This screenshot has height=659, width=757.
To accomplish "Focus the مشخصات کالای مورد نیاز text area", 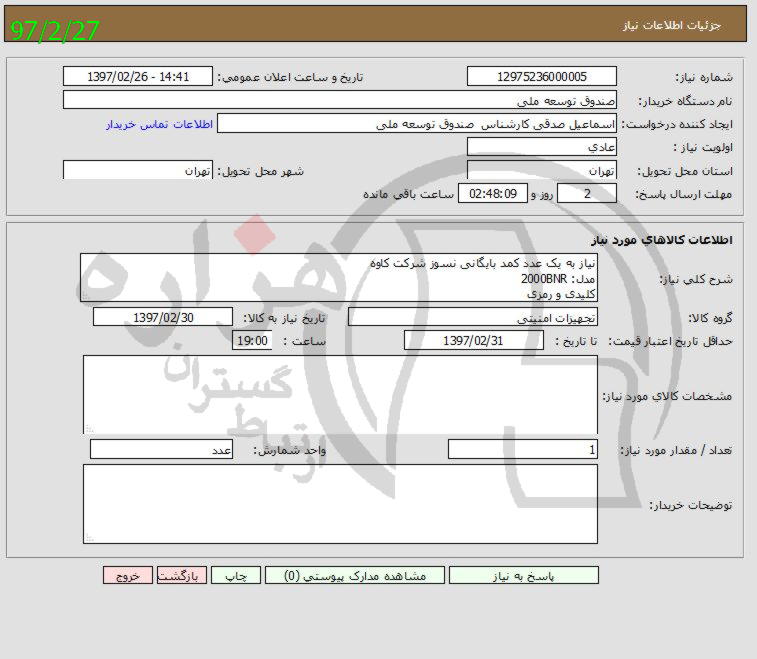I will tap(340, 395).
